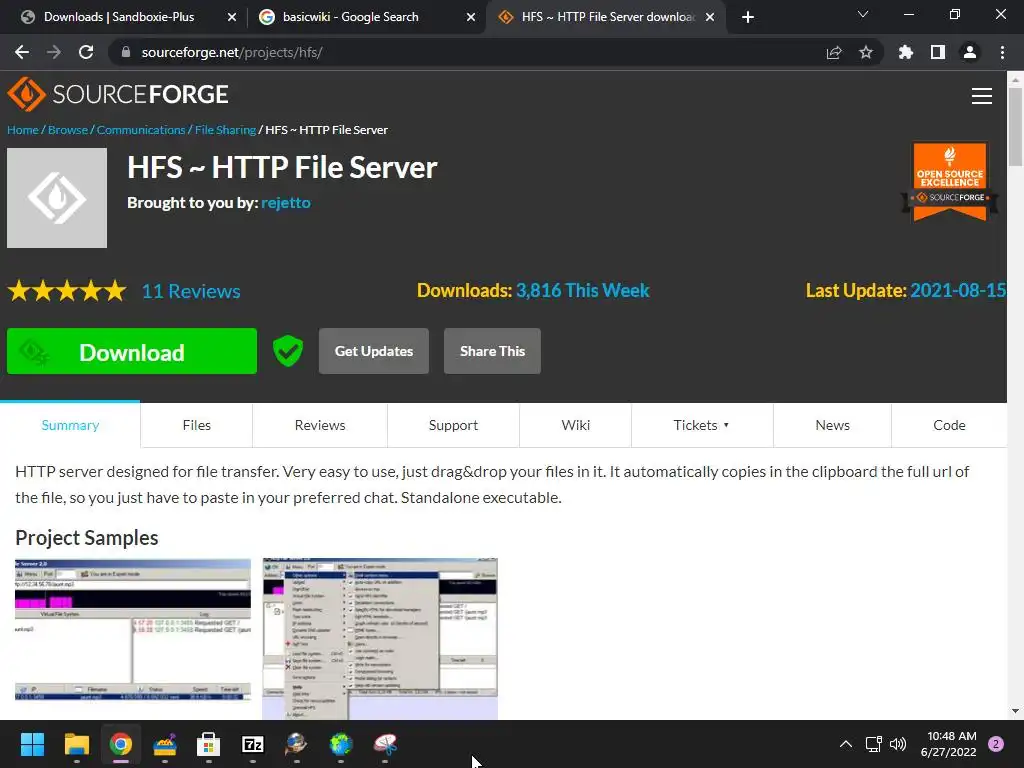Open Microsoft Store from the taskbar
This screenshot has width=1024, height=768.
pyautogui.click(x=208, y=744)
